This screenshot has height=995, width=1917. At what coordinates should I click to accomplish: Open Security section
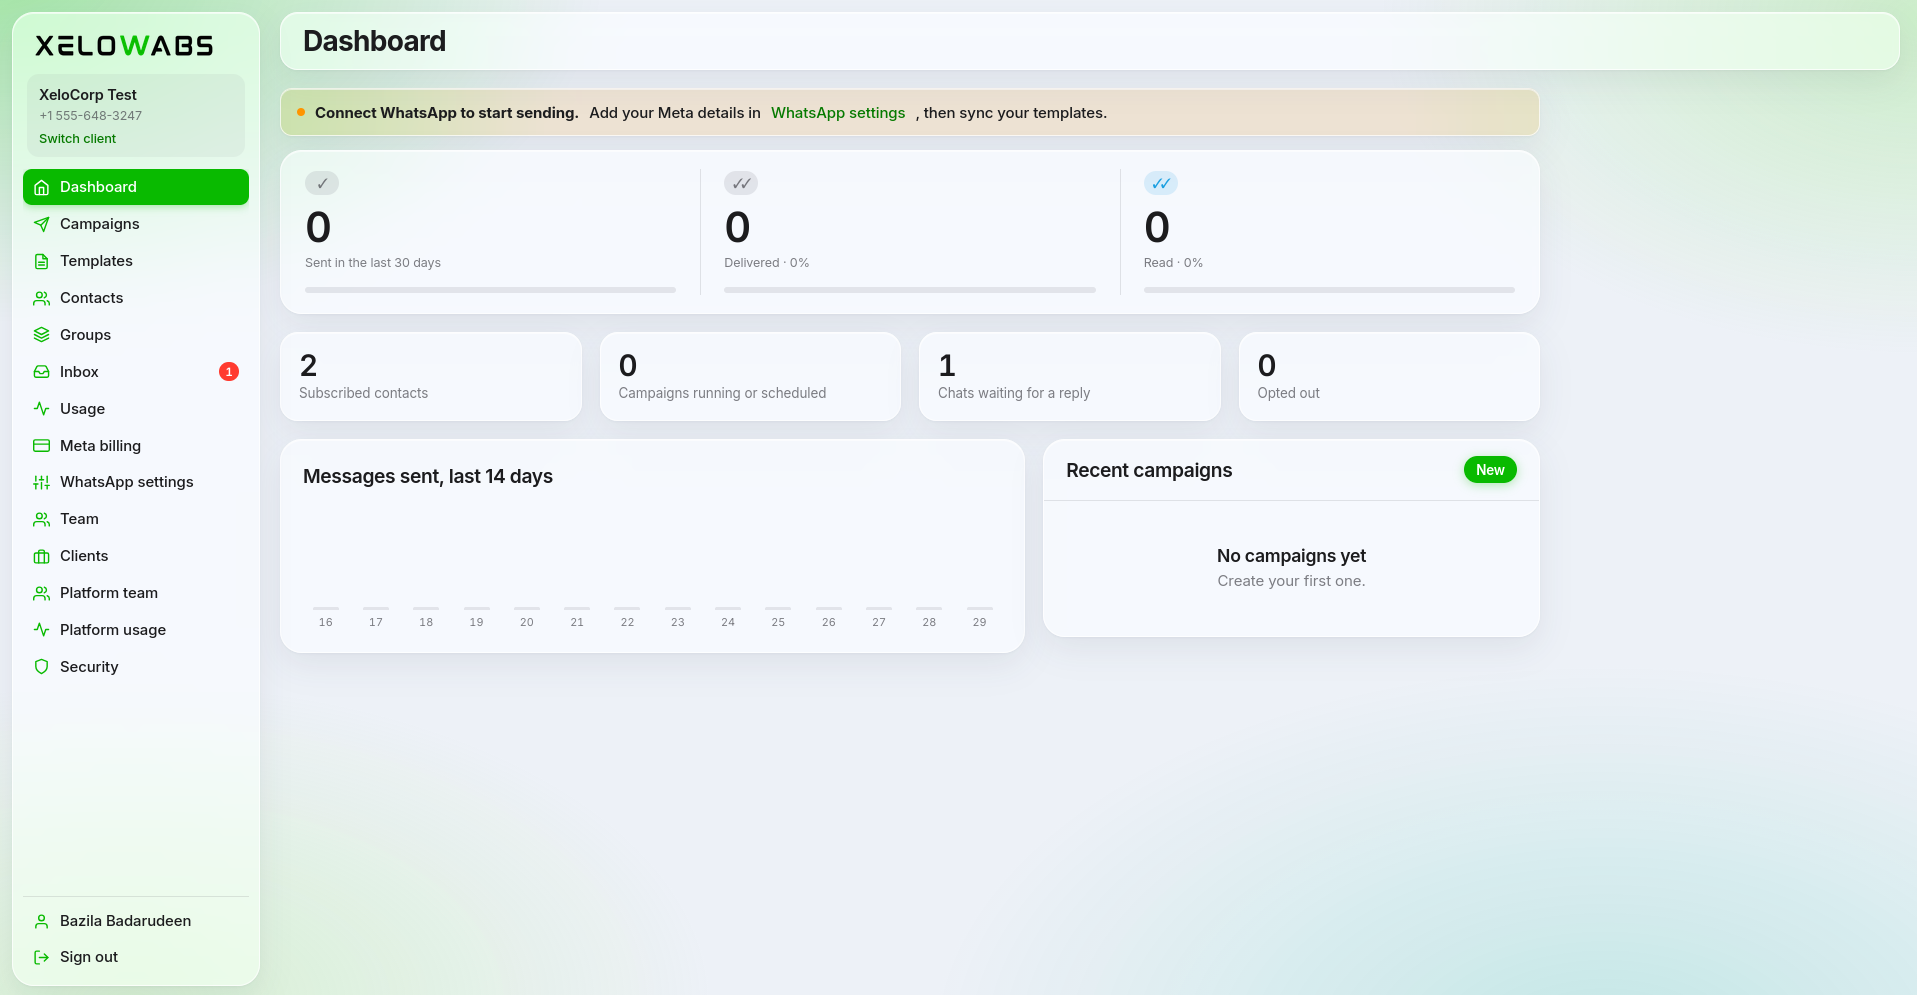tap(136, 667)
